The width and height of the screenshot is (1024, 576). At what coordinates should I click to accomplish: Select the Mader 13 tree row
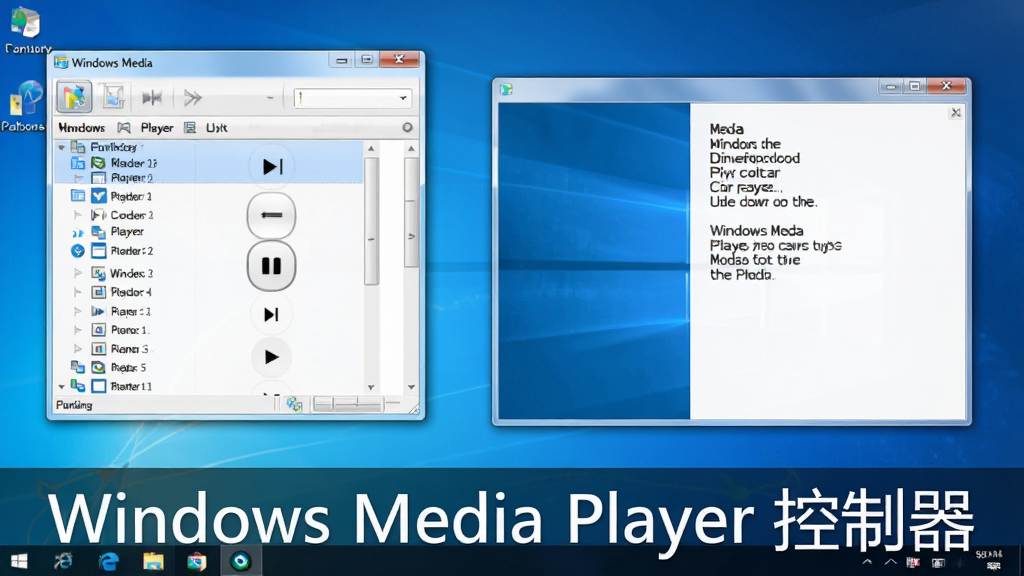pyautogui.click(x=209, y=163)
